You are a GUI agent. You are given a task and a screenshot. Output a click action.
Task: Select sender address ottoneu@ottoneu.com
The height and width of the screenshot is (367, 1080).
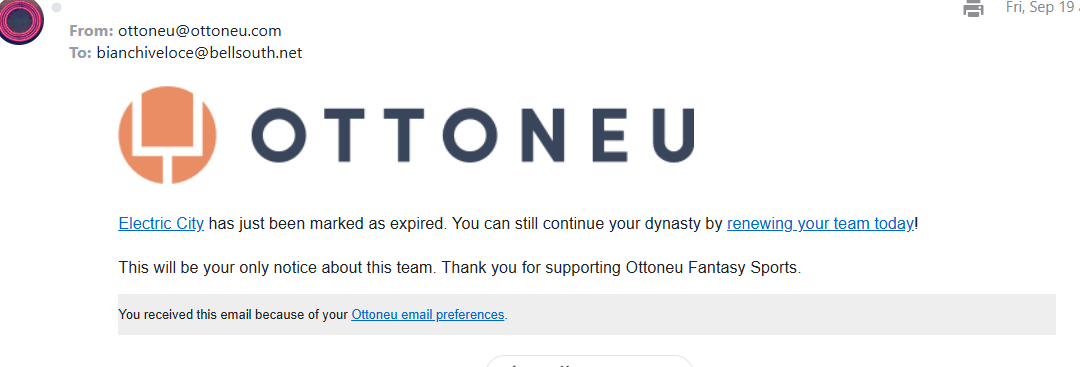(x=200, y=31)
